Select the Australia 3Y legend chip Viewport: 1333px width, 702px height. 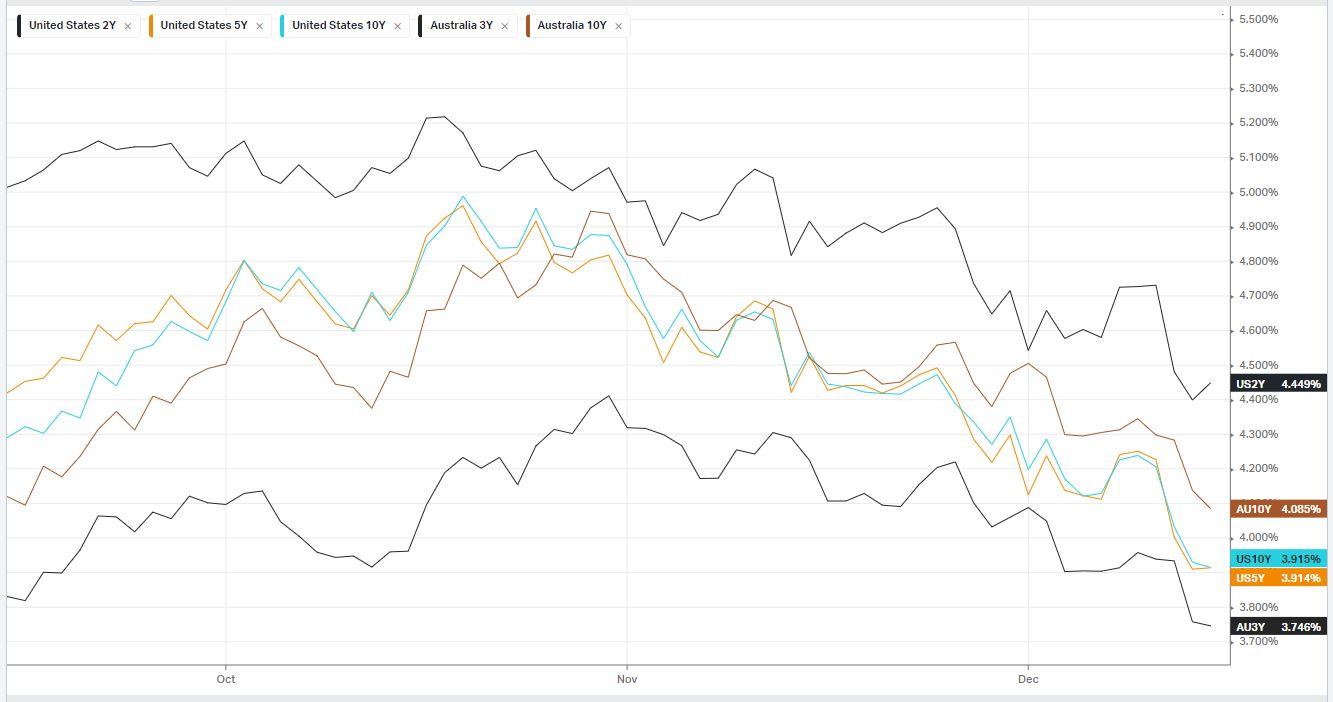pos(461,26)
